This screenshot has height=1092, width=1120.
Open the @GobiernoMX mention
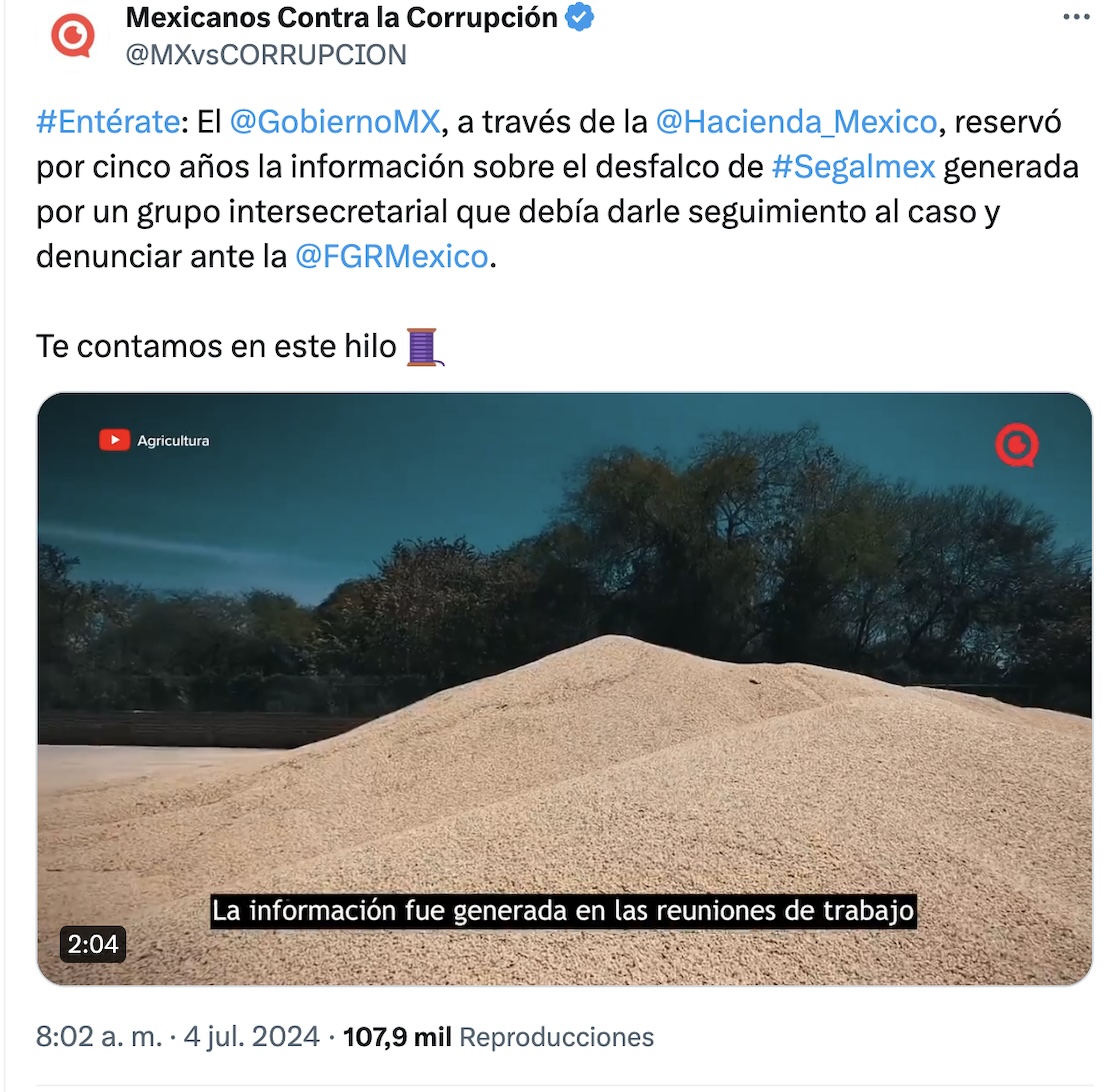[x=335, y=122]
